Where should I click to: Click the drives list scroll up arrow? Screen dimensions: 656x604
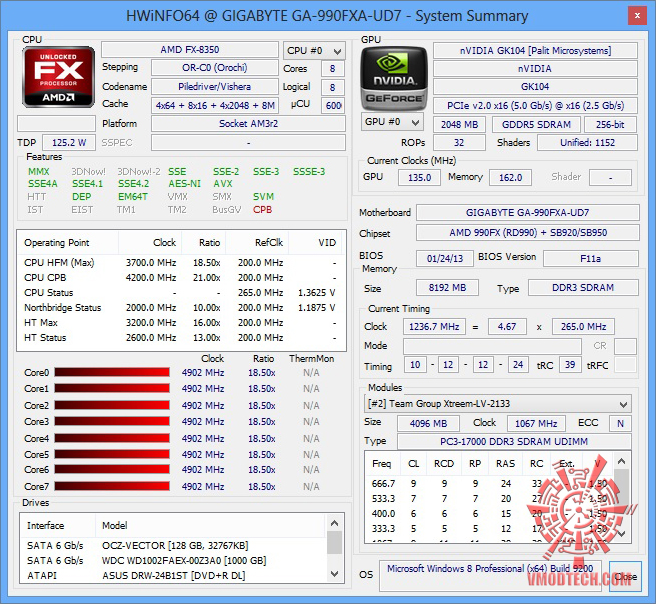[334, 523]
